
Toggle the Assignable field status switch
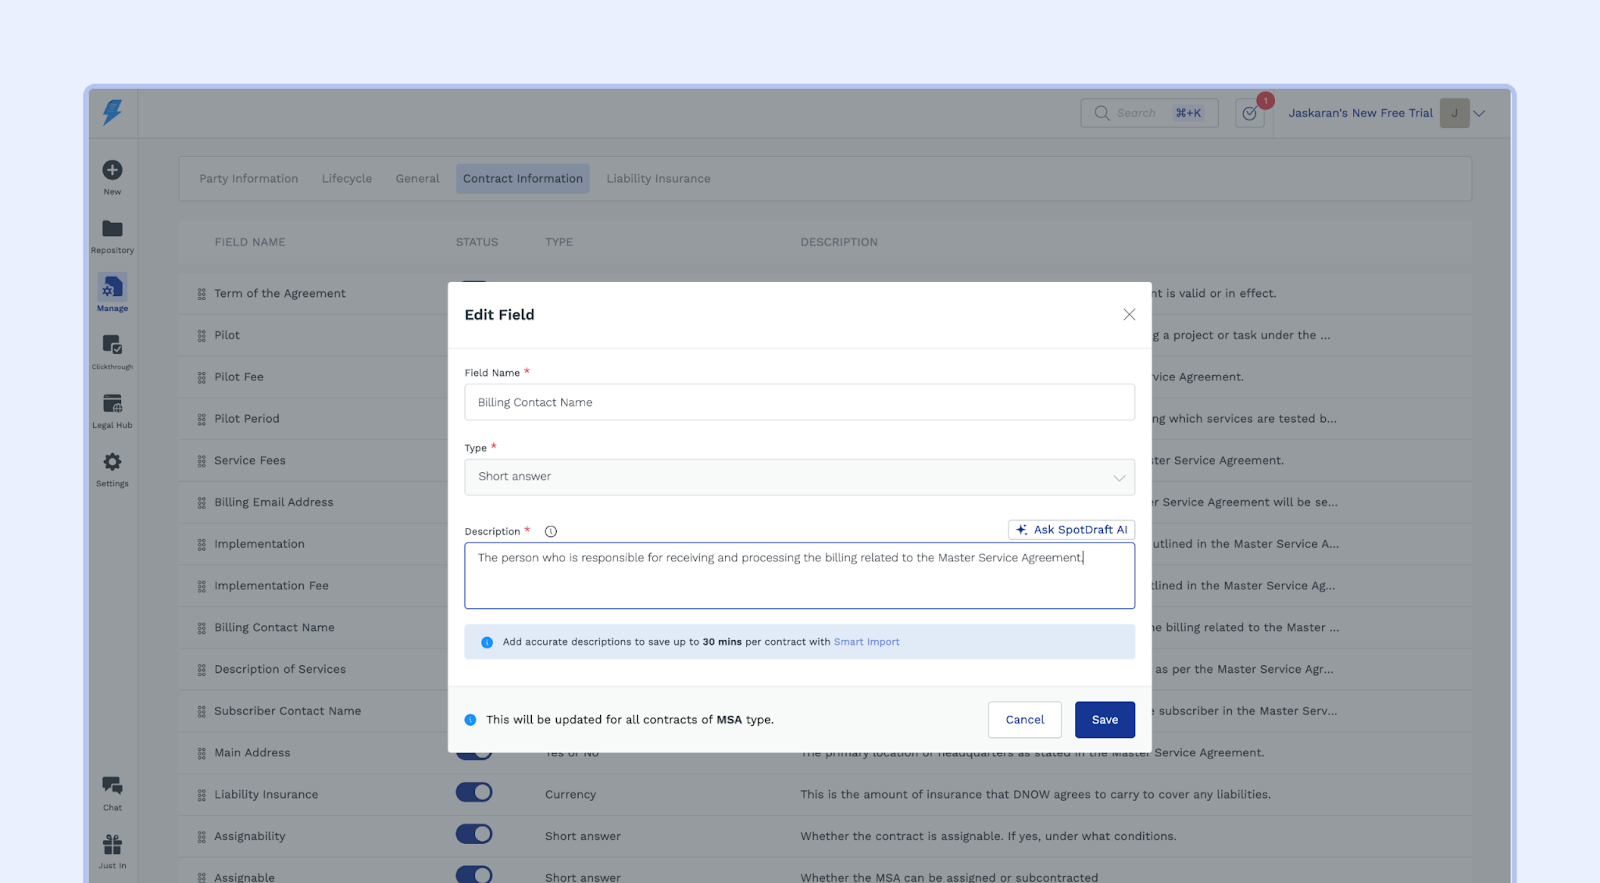(474, 874)
